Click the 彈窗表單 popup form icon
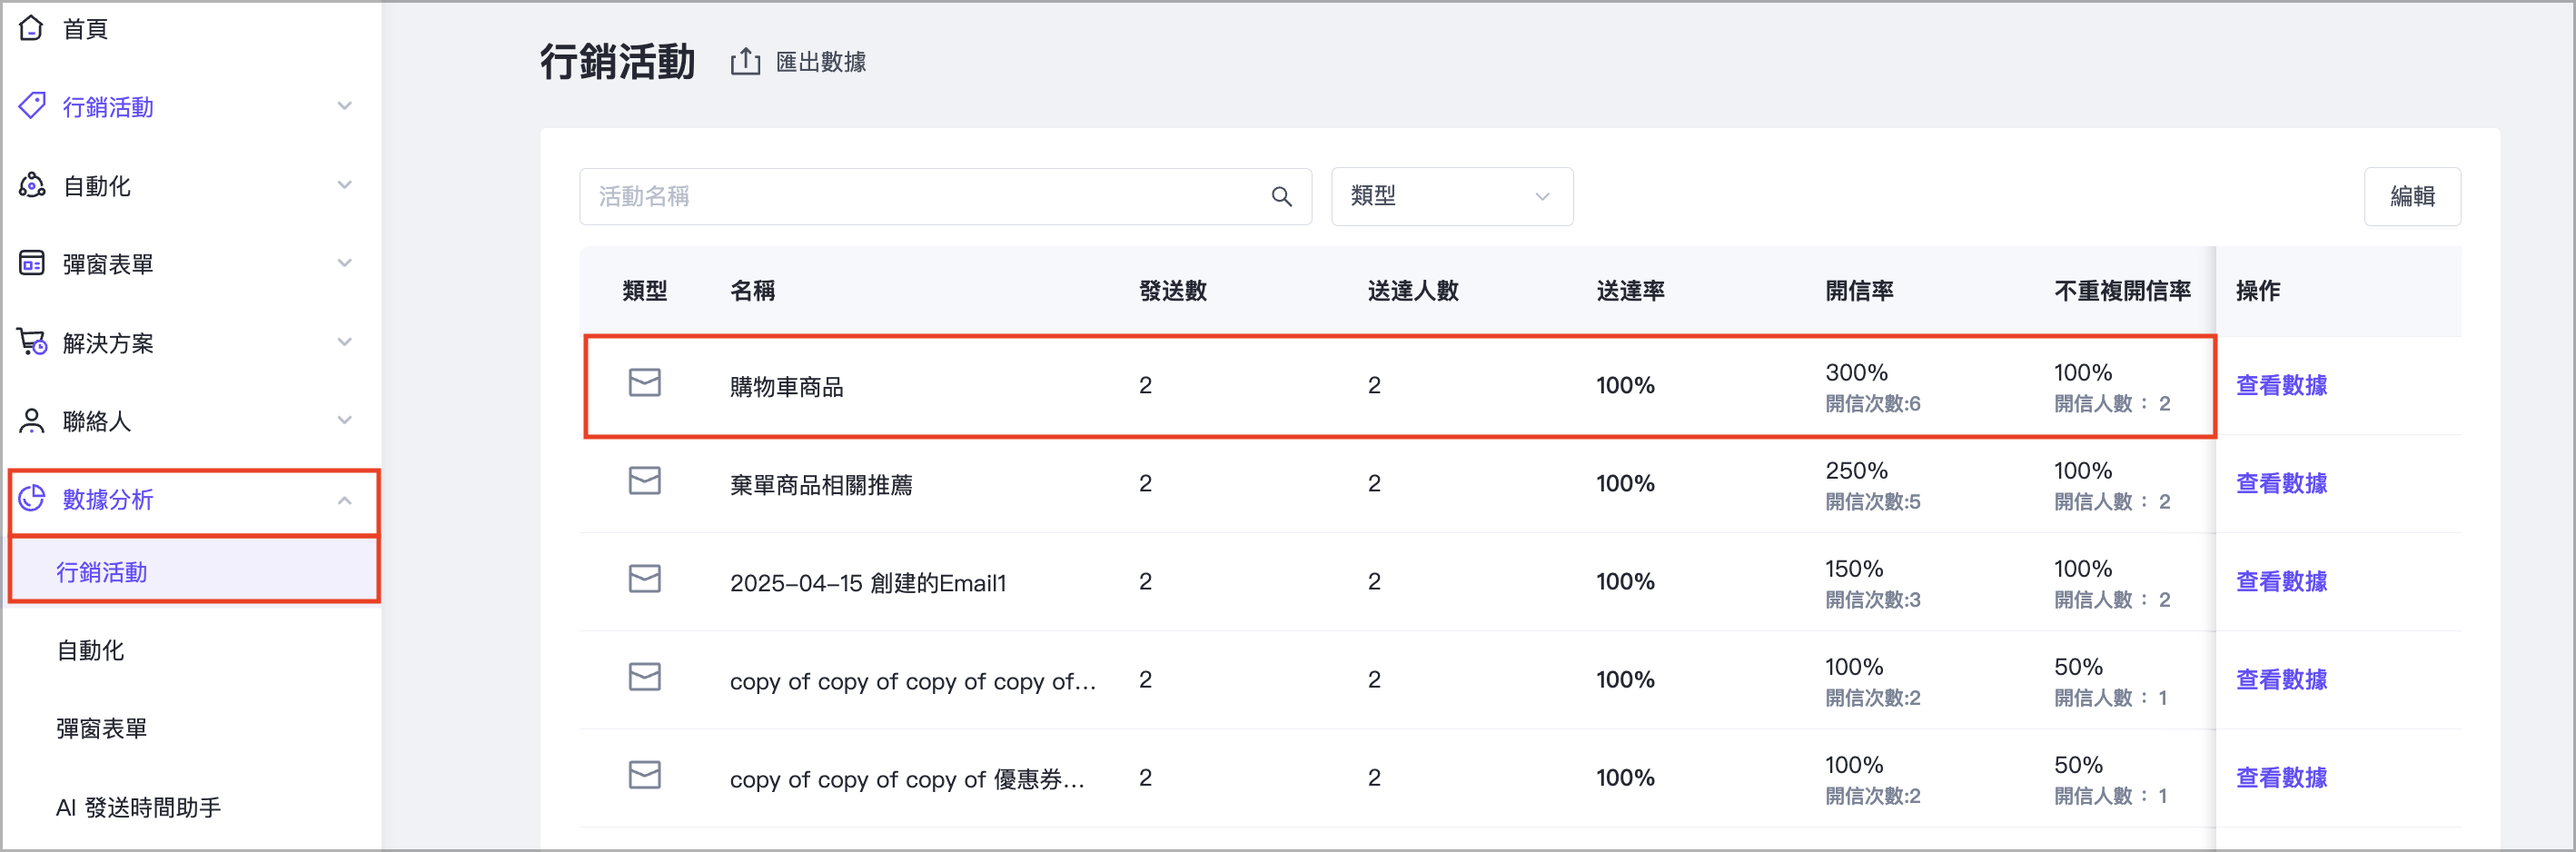The image size is (2576, 852). click(x=32, y=263)
